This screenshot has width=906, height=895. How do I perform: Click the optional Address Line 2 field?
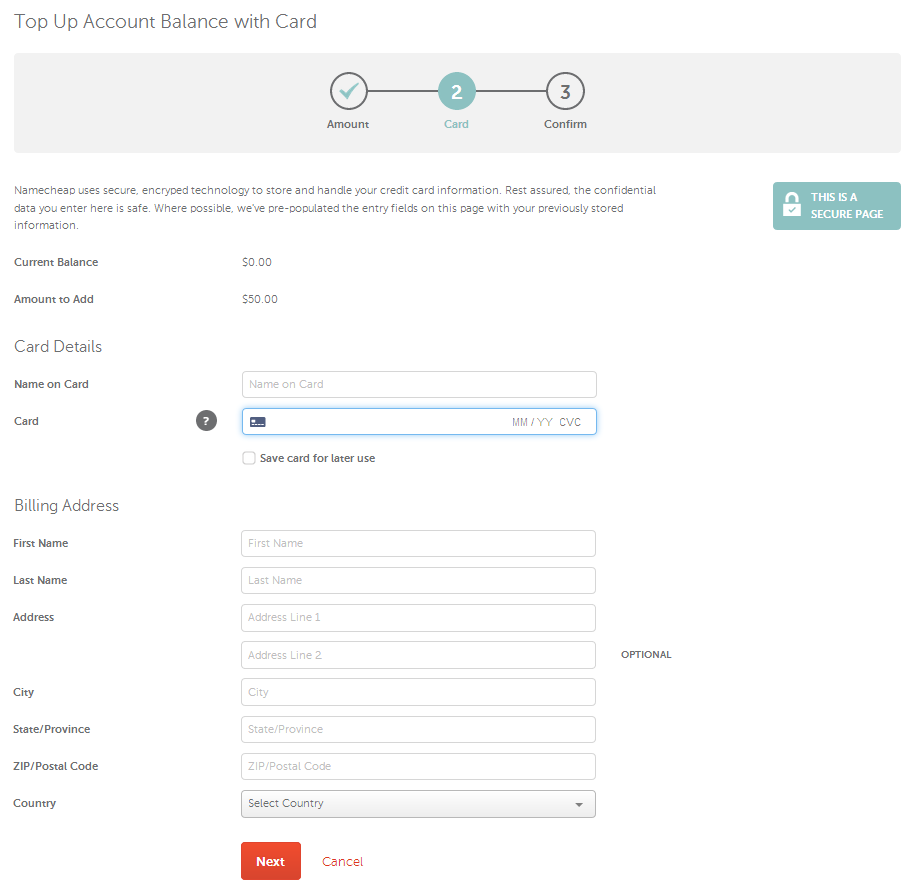(418, 655)
